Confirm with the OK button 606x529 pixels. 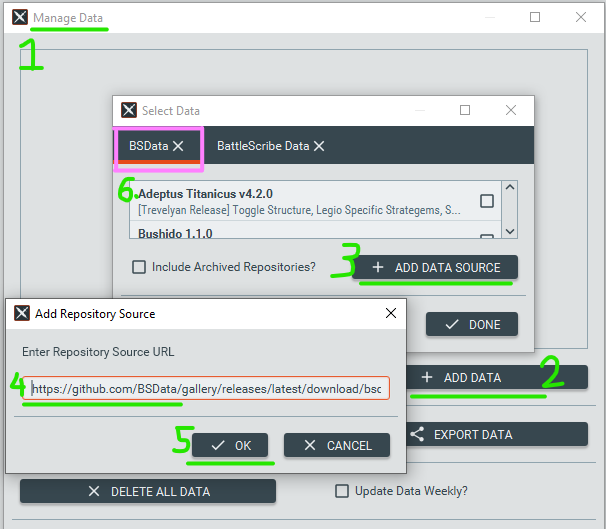pyautogui.click(x=230, y=445)
